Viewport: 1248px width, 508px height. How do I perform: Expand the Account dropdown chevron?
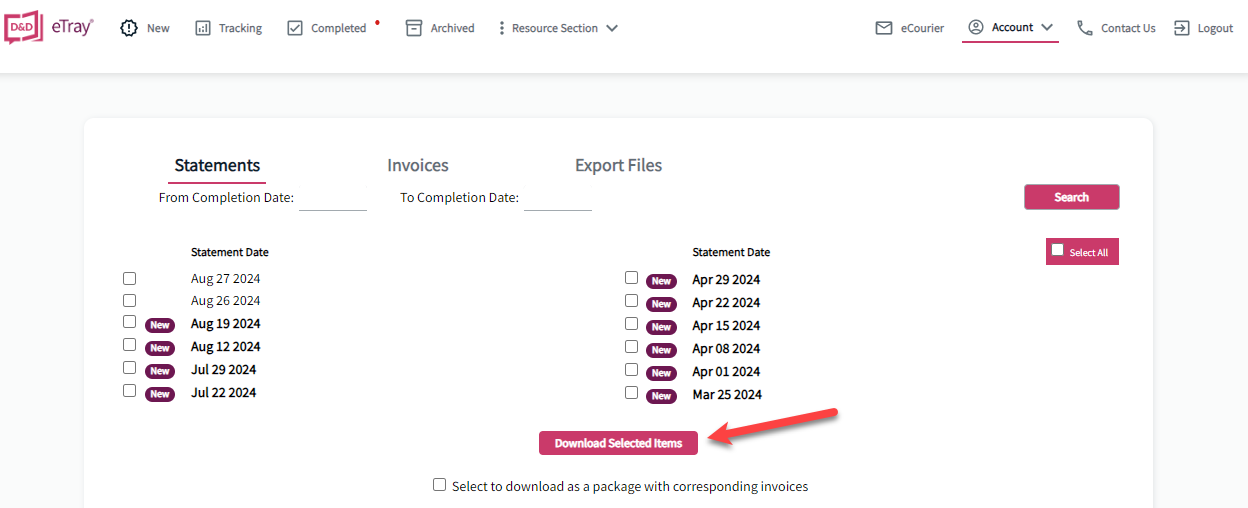1047,28
